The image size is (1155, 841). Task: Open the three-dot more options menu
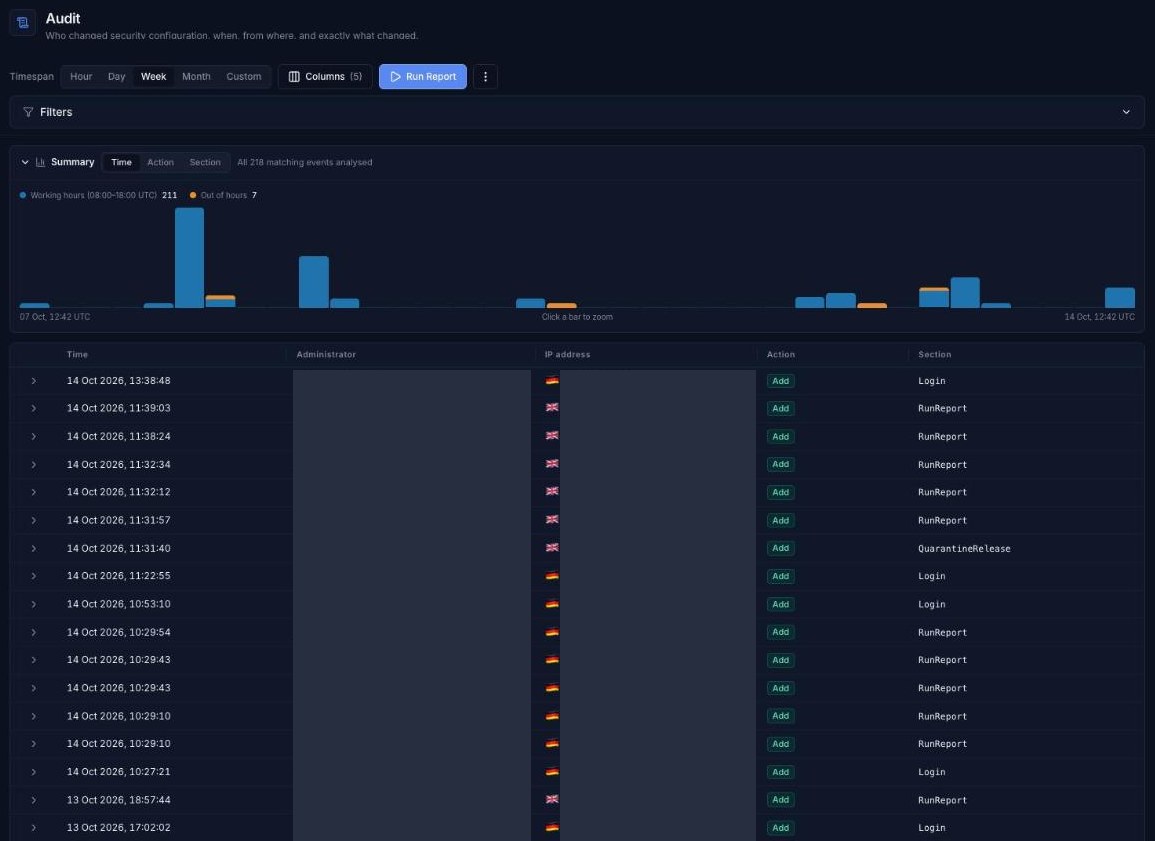tap(485, 77)
